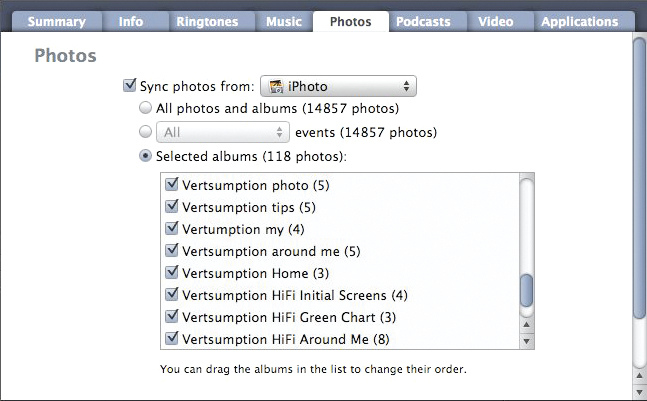The height and width of the screenshot is (401, 647).
Task: Click main pane scroll down arrow
Action: click(639, 391)
